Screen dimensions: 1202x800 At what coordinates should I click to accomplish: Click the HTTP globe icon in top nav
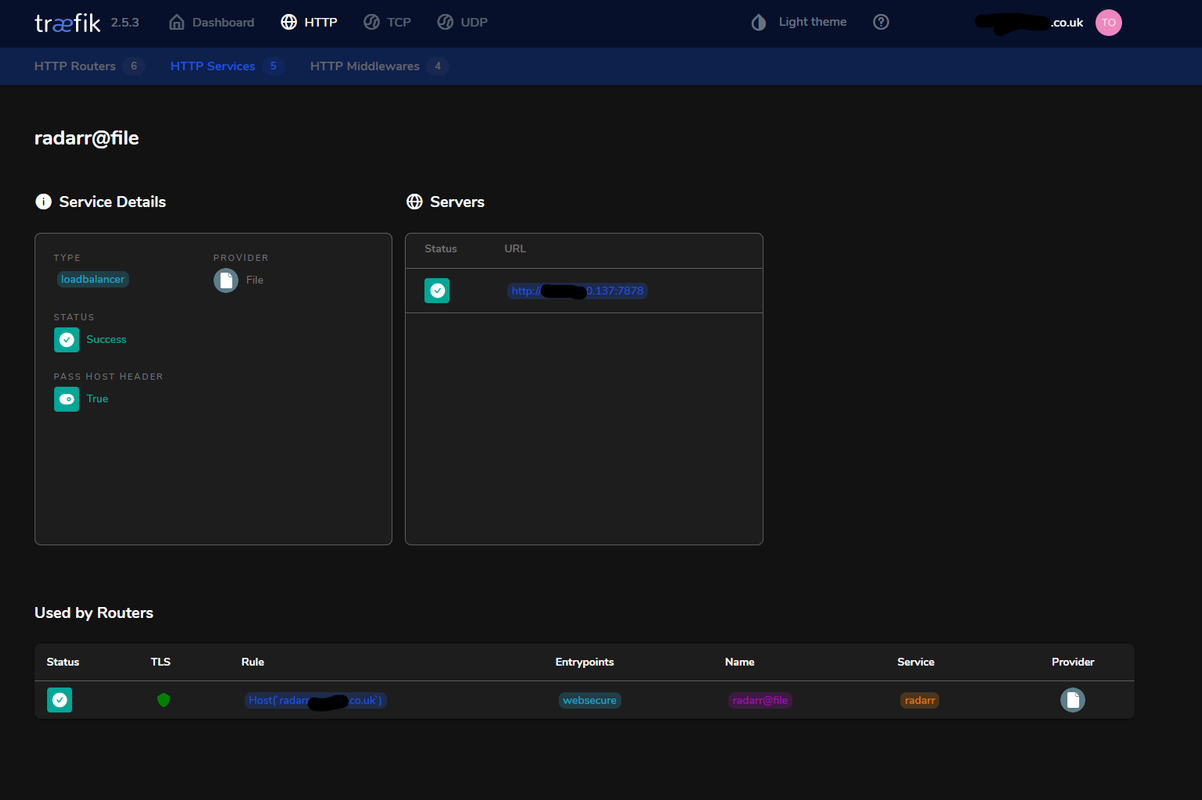point(289,22)
